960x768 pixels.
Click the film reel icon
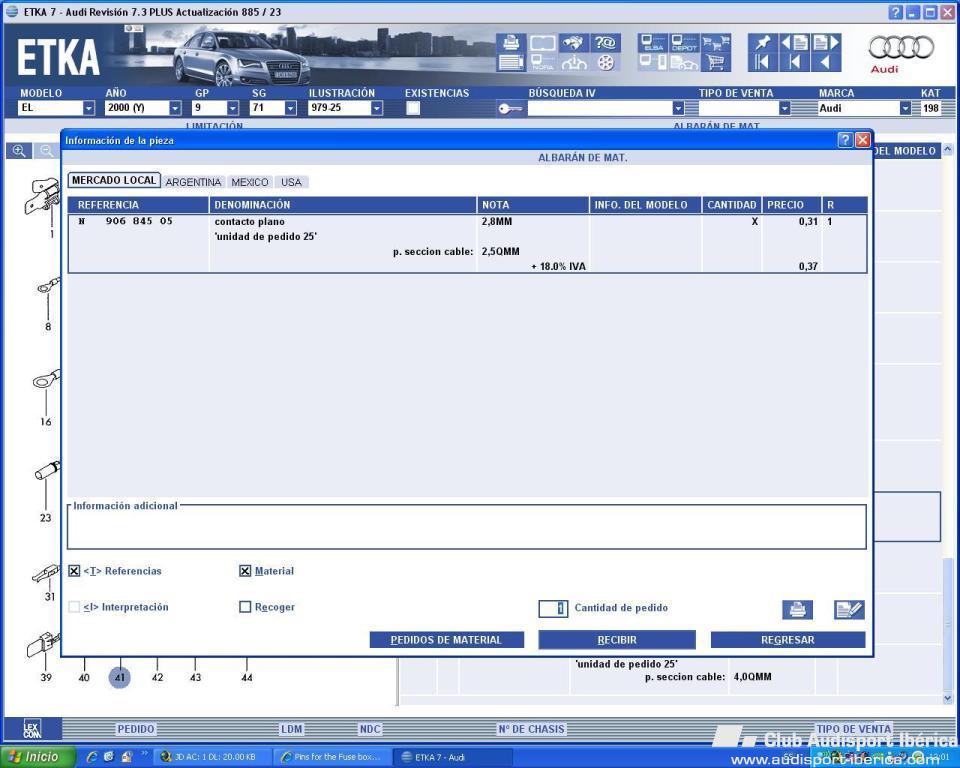click(605, 61)
